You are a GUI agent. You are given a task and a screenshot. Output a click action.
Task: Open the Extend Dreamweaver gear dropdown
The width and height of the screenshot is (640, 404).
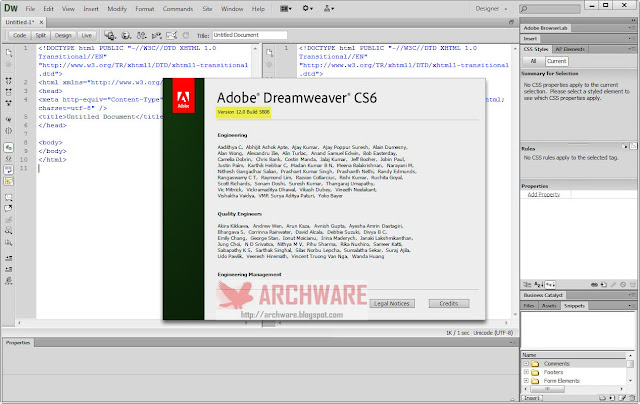[307, 9]
